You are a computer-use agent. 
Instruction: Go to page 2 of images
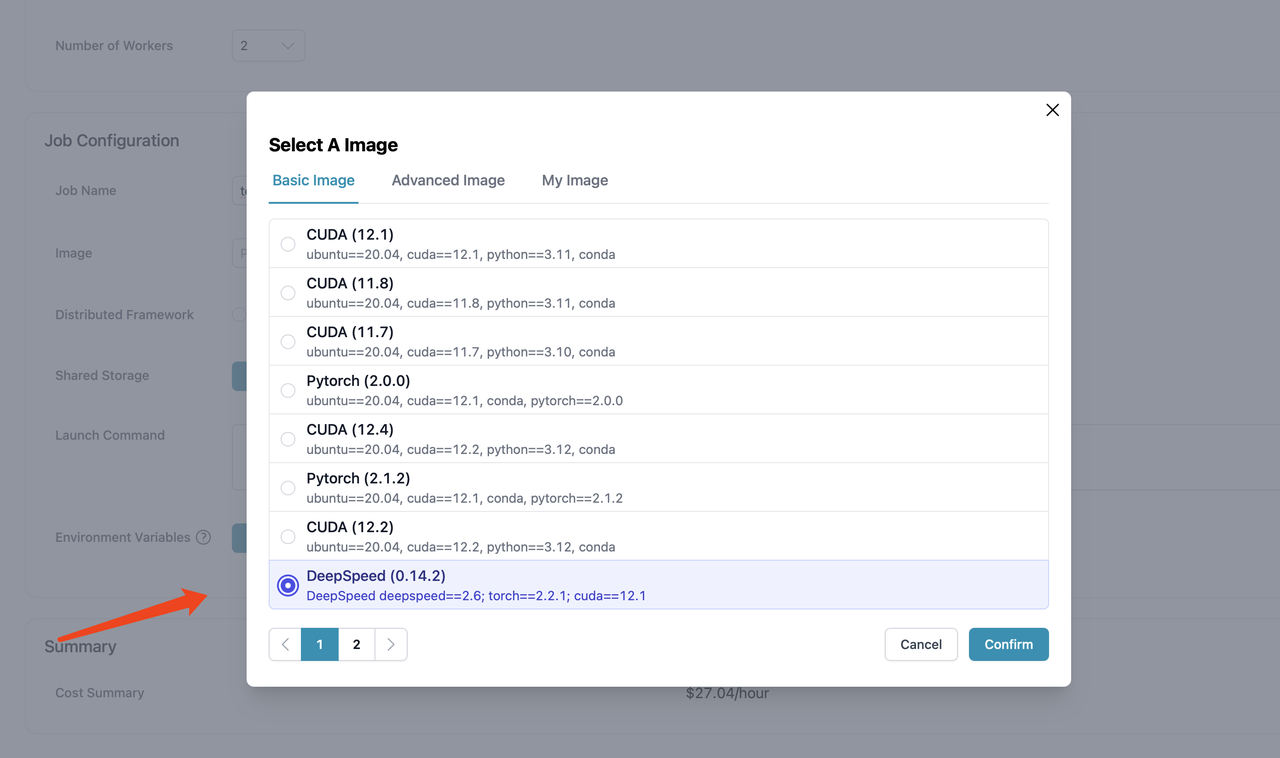coord(356,644)
